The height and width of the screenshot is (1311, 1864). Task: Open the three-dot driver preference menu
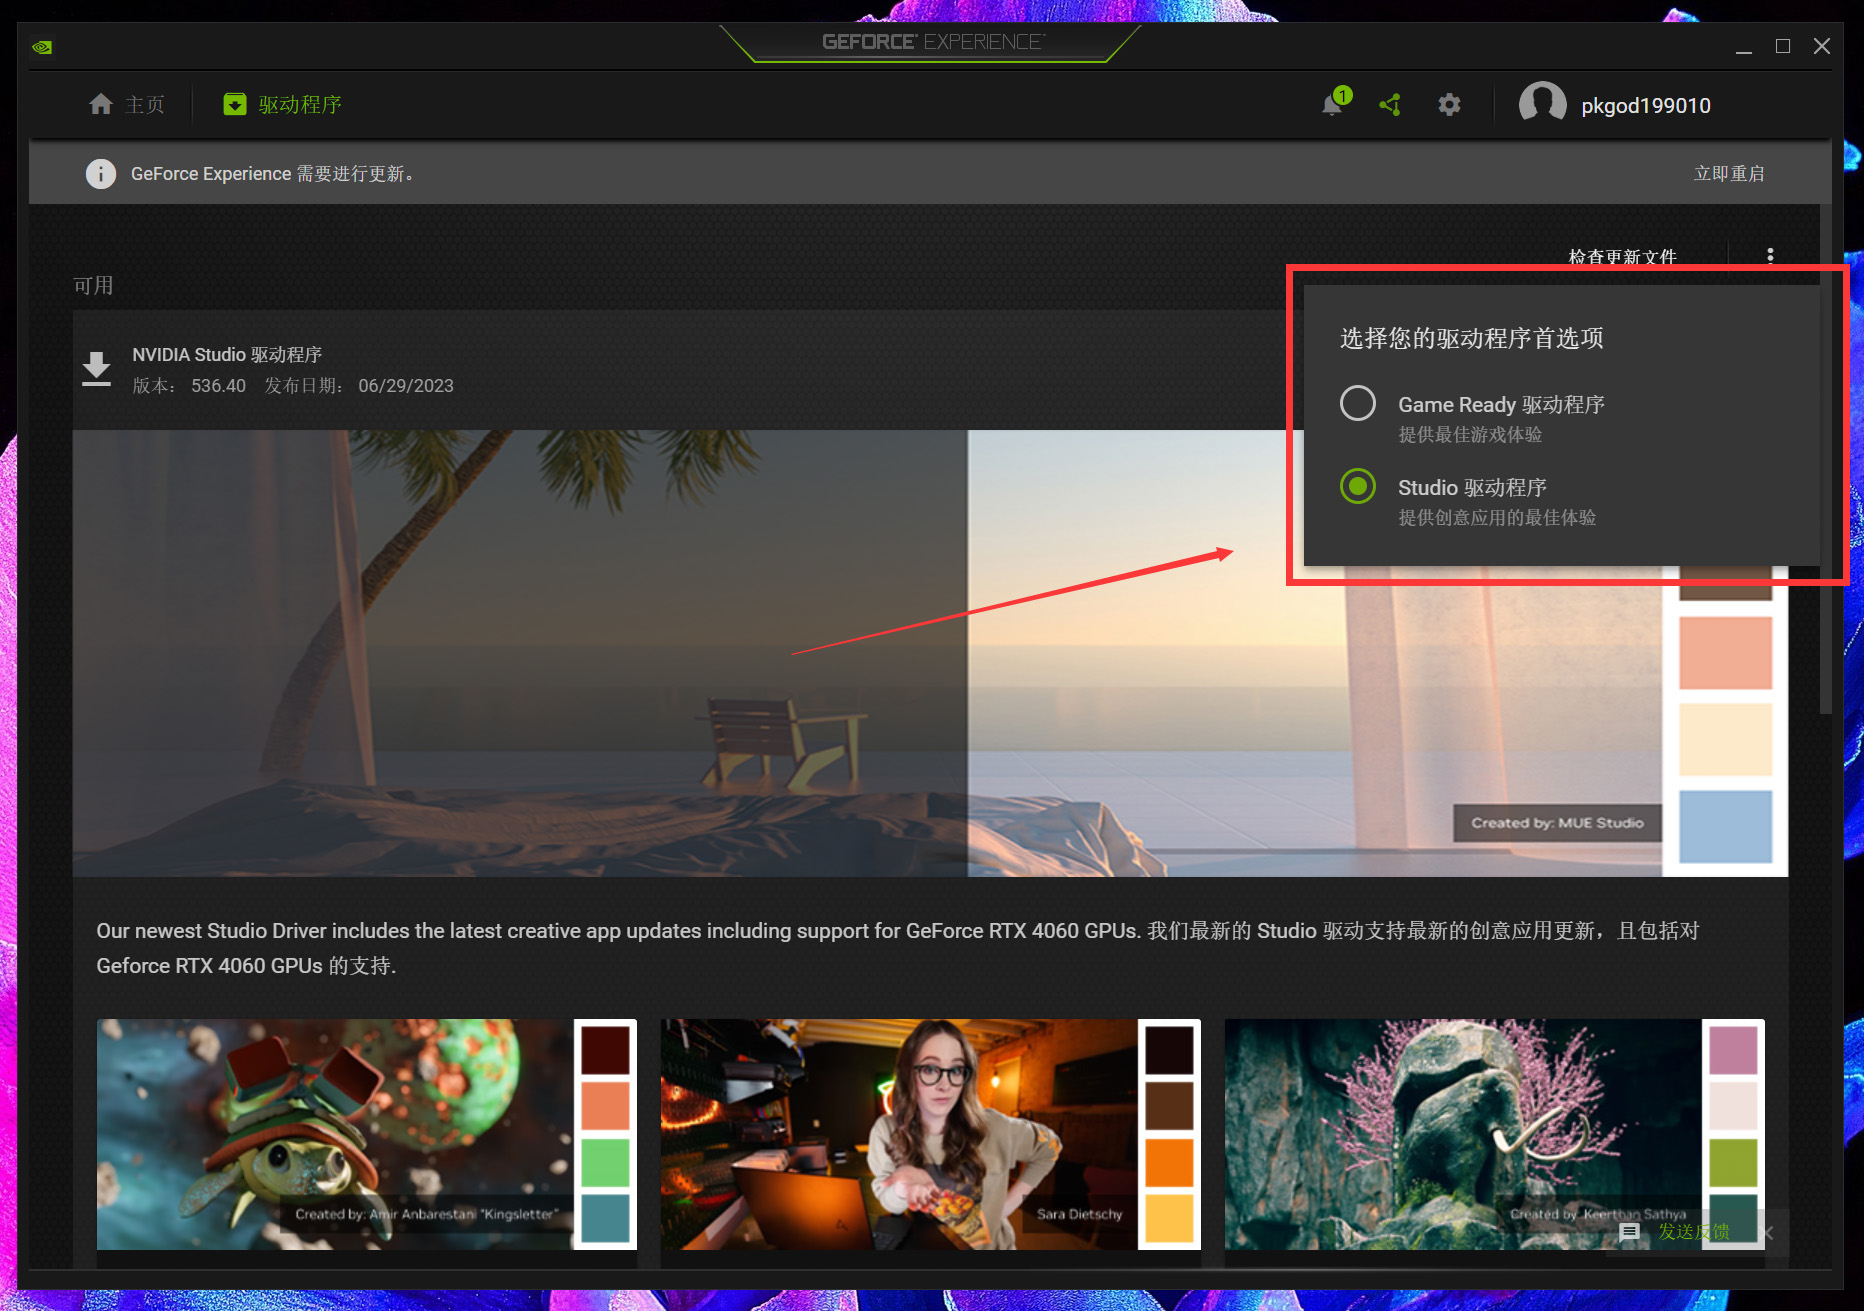1770,256
